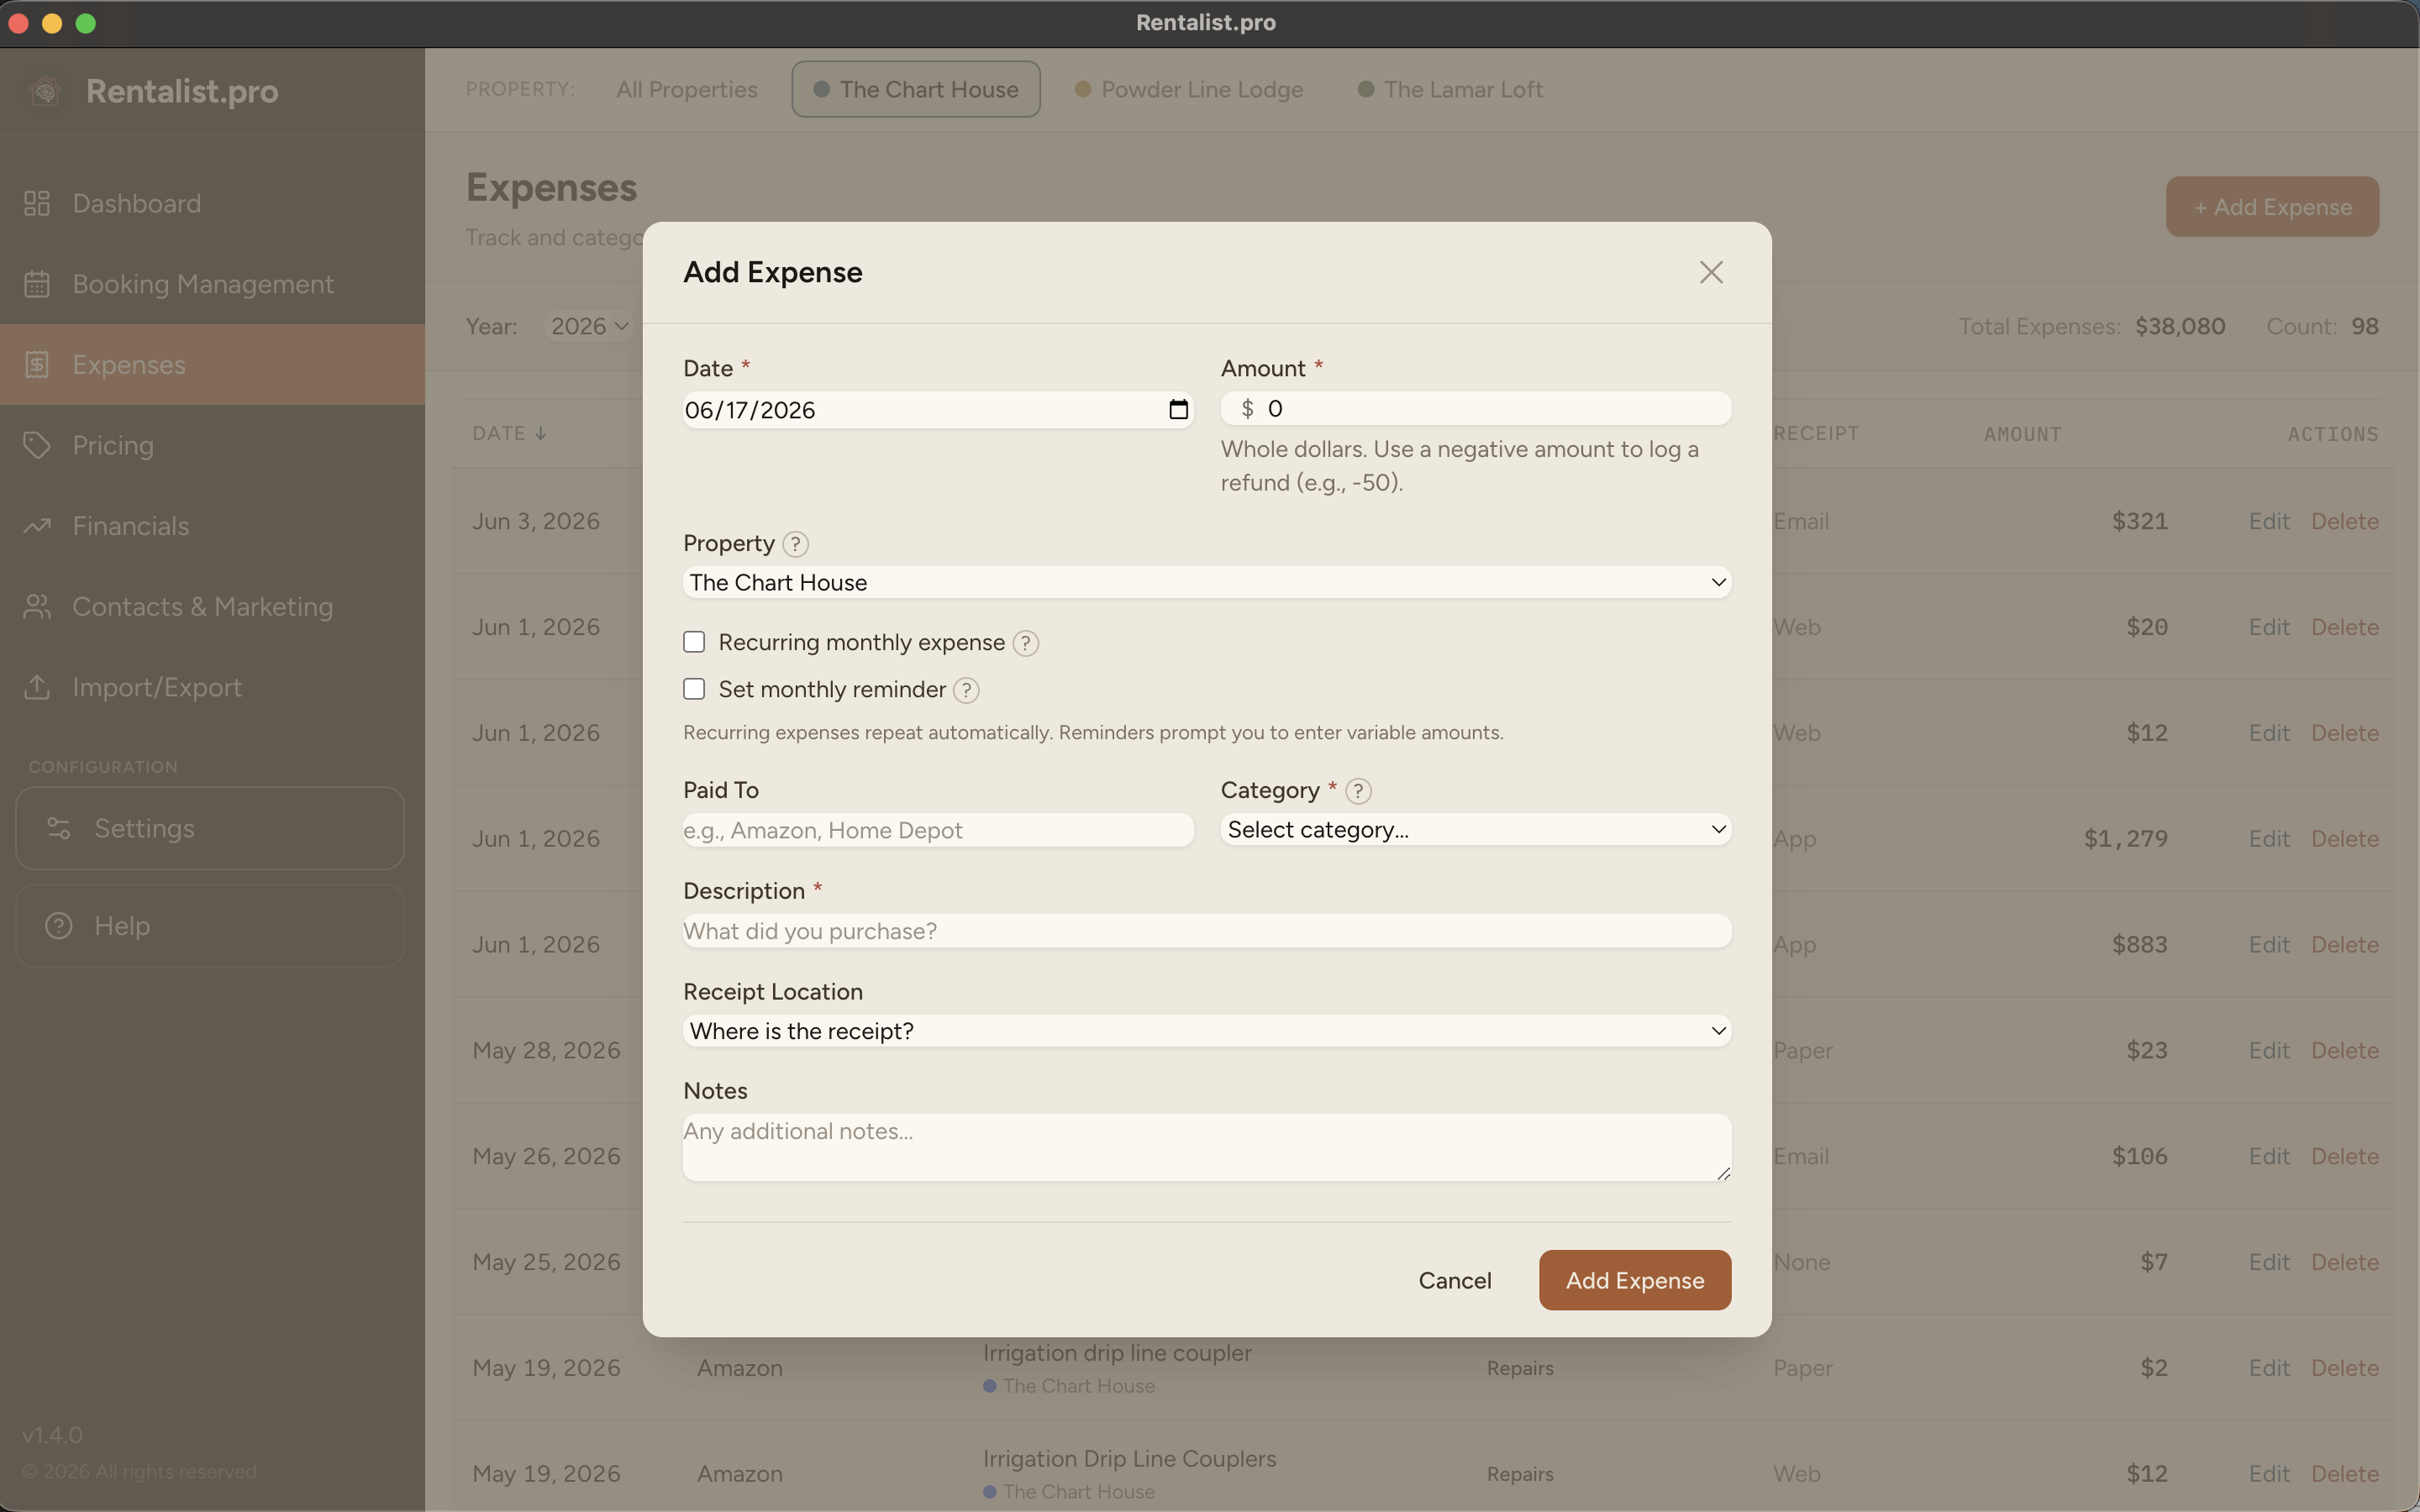Open Pricing from the sidebar
This screenshot has width=2420, height=1512.
pyautogui.click(x=212, y=445)
